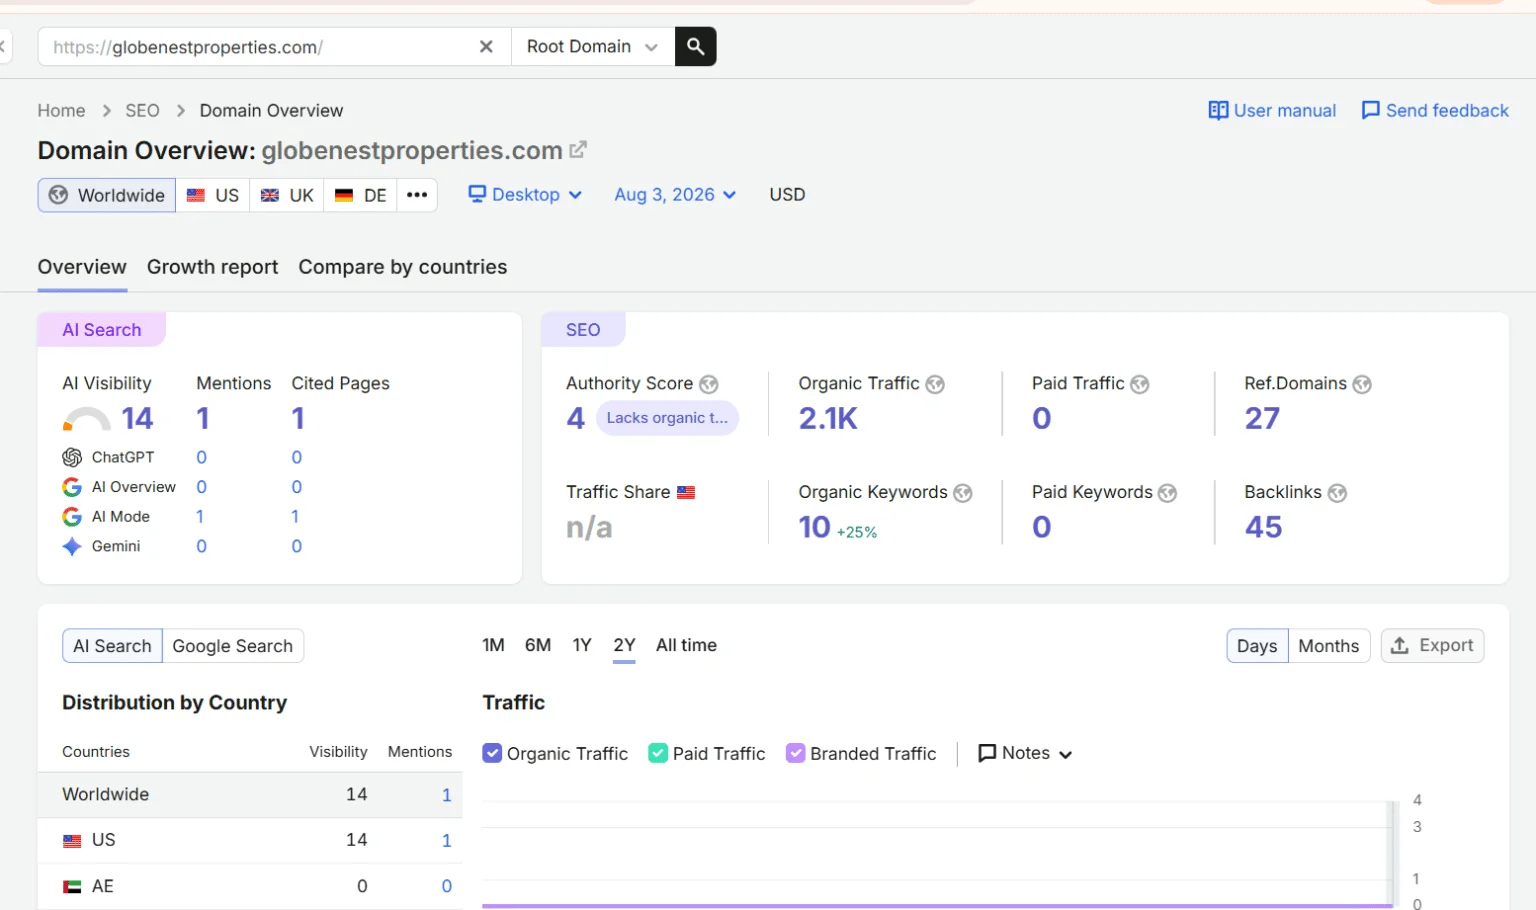
Task: Select the 1Y time range
Action: point(582,645)
